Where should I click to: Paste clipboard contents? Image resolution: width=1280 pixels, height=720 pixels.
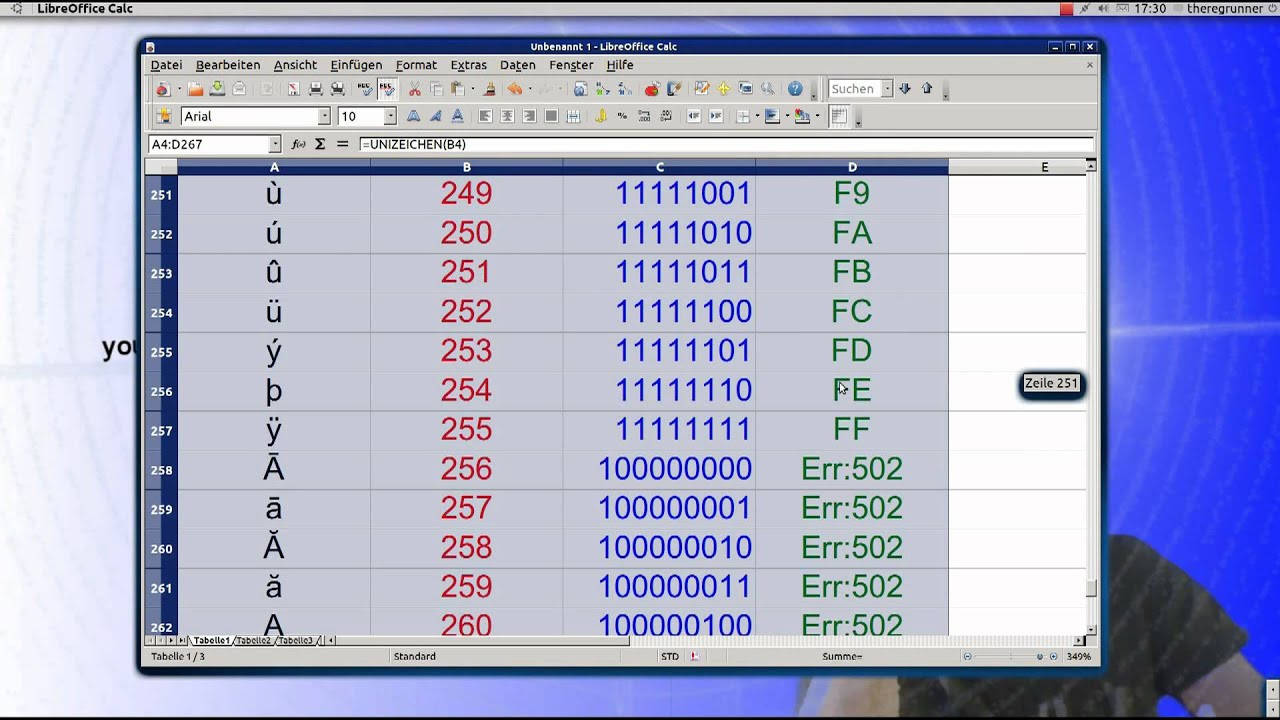point(457,89)
